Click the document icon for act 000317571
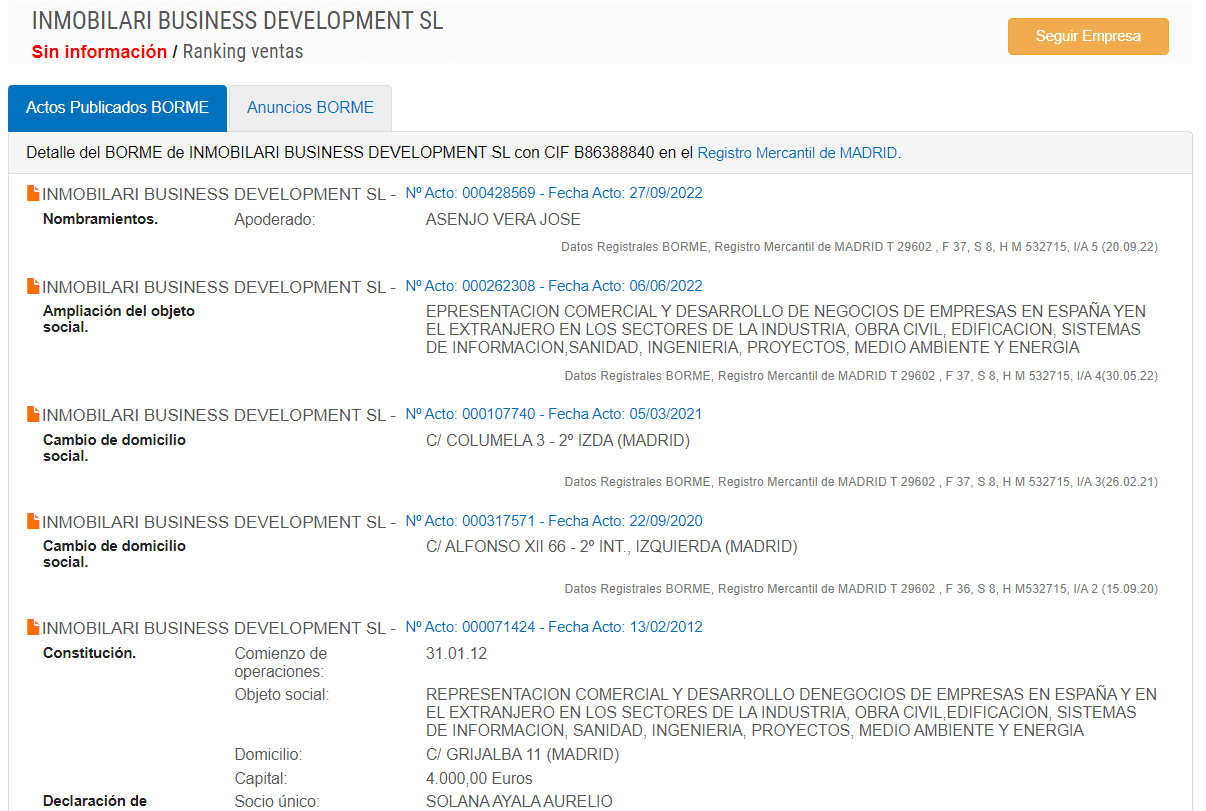The height and width of the screenshot is (811, 1206). (x=33, y=521)
